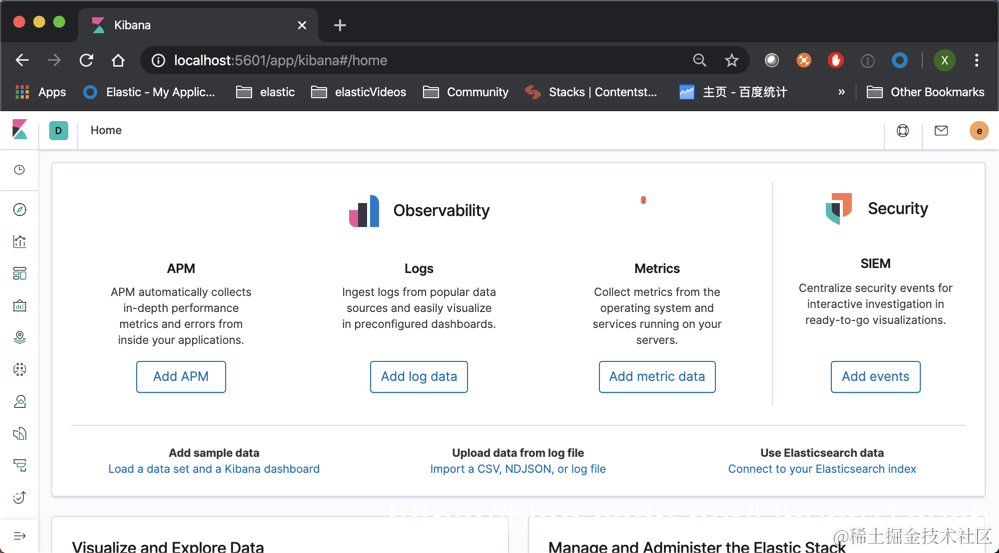This screenshot has height=553, width=999.
Task: Open the Default space selector D
Action: point(59,131)
